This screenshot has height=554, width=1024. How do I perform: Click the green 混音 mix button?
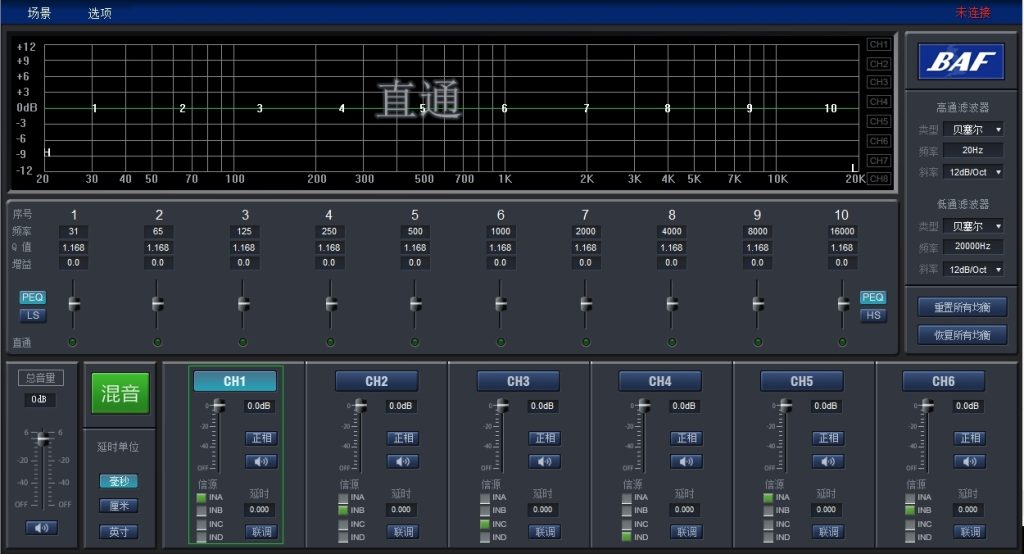click(x=120, y=393)
